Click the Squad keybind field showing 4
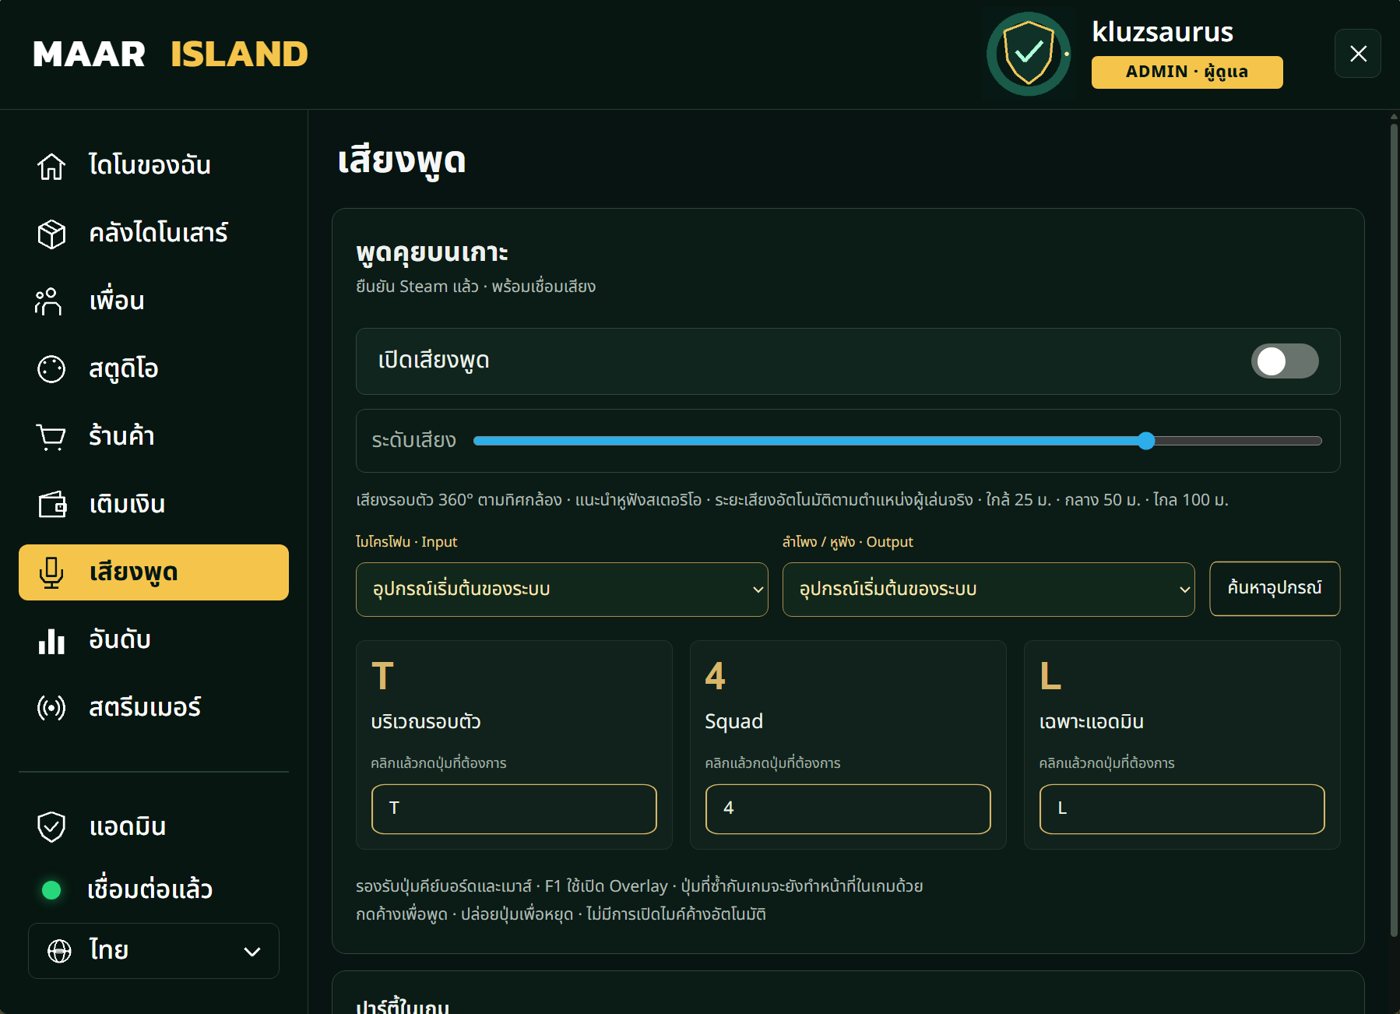The width and height of the screenshot is (1400, 1014). pyautogui.click(x=848, y=809)
